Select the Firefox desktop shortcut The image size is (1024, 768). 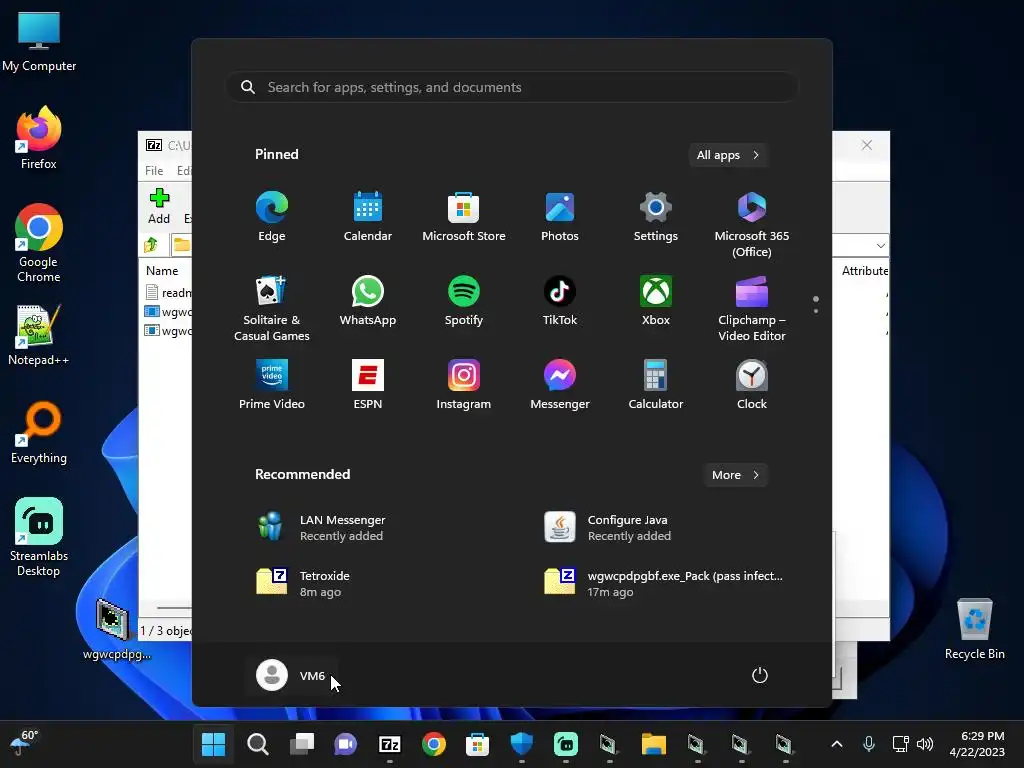(x=39, y=138)
